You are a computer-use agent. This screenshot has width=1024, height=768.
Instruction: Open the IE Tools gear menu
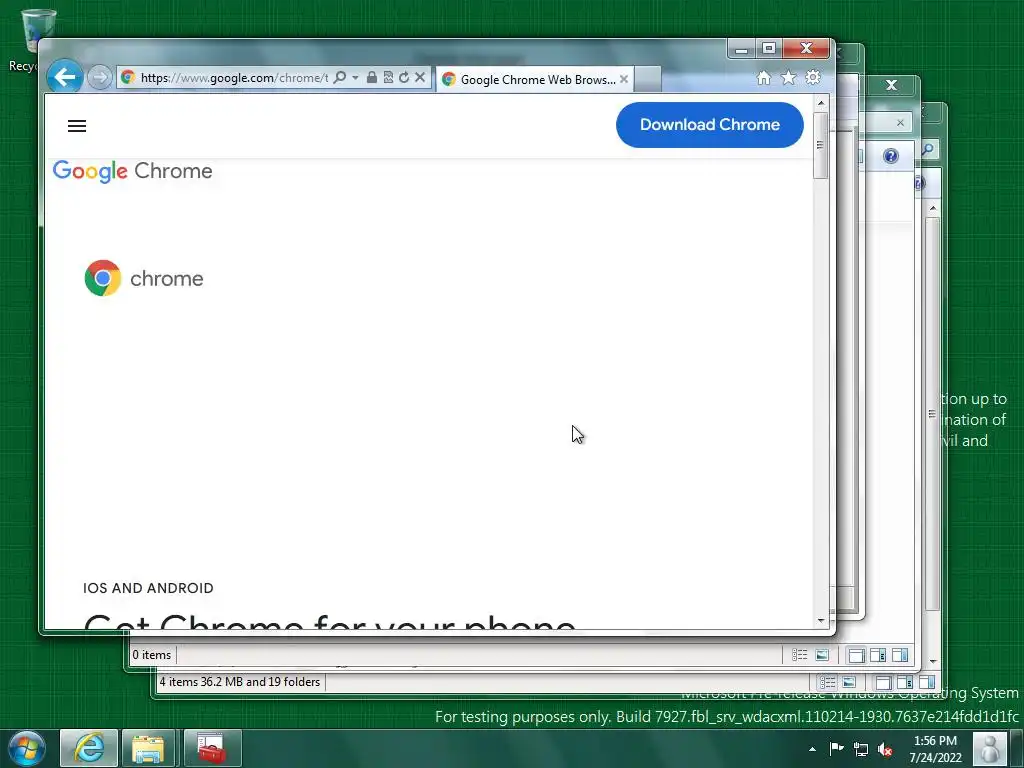coord(812,78)
